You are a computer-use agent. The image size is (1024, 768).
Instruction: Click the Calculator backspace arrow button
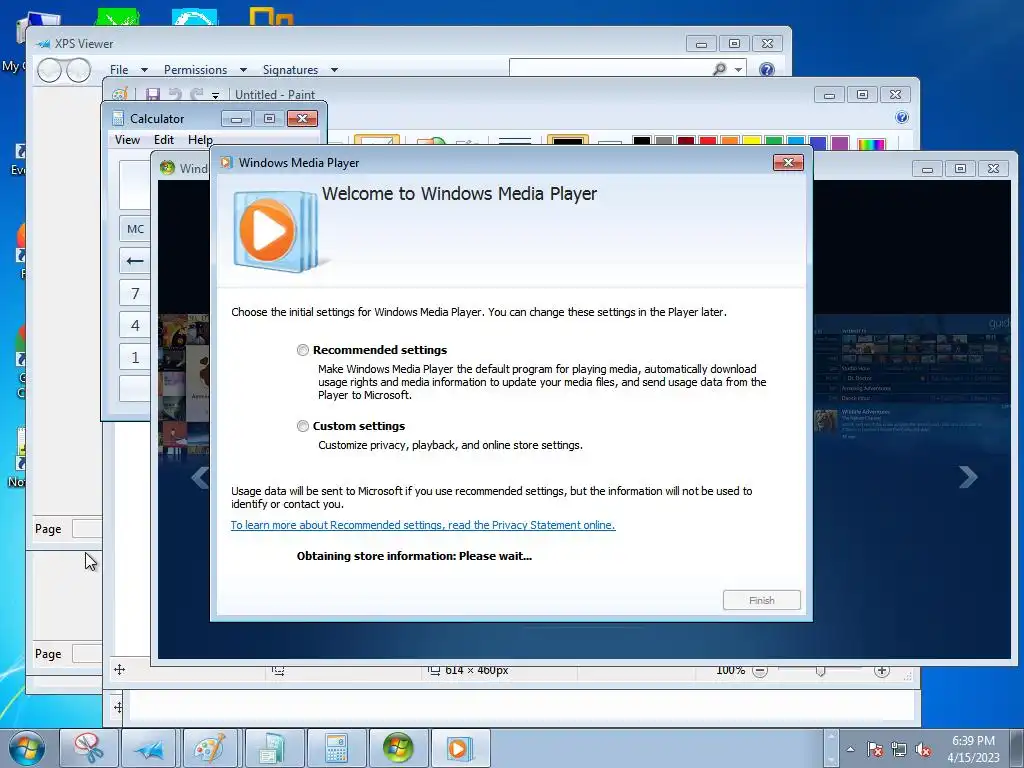(135, 261)
